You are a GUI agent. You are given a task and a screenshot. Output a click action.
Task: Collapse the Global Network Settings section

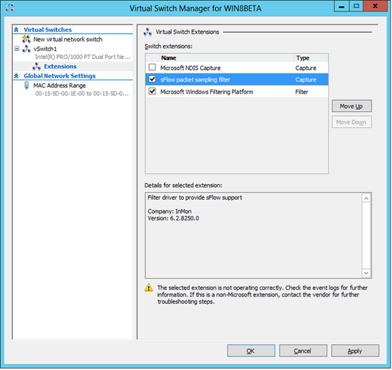(x=16, y=76)
